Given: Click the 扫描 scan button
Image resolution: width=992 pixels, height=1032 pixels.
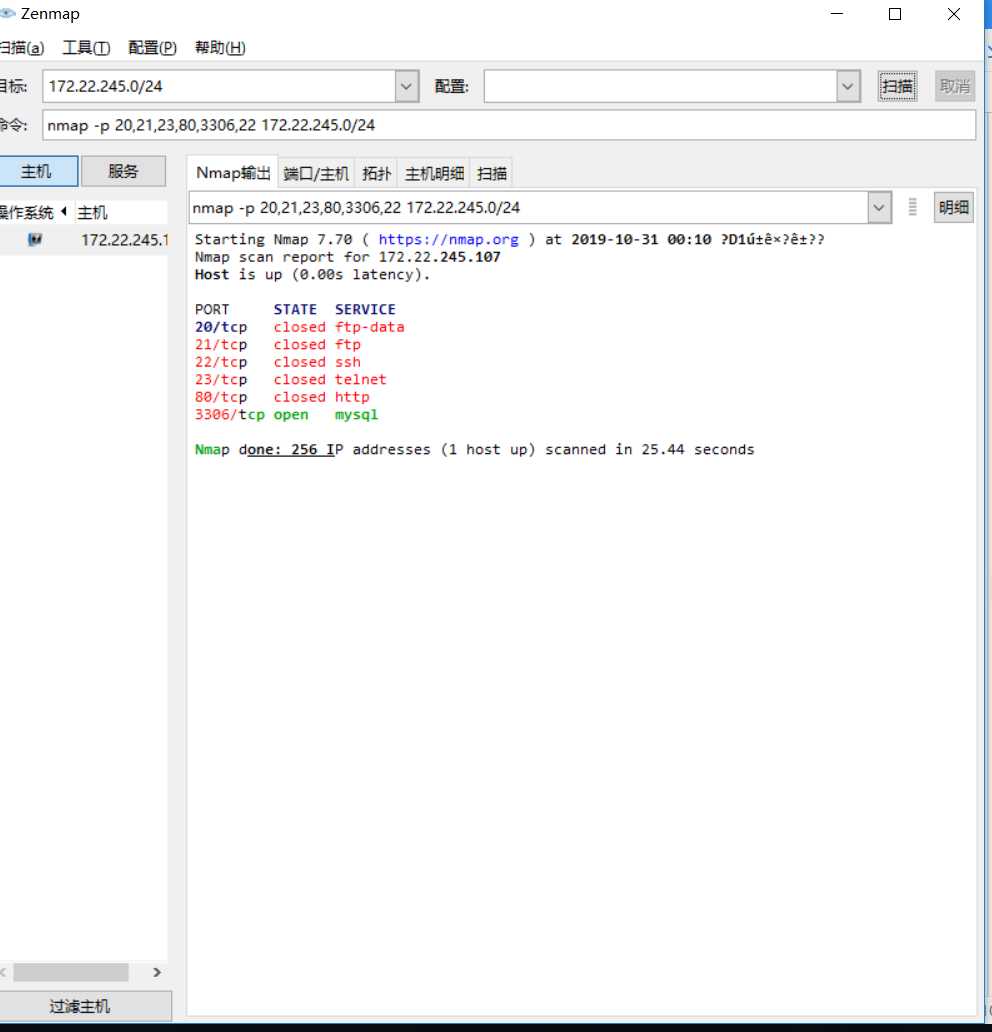Looking at the screenshot, I should (897, 86).
